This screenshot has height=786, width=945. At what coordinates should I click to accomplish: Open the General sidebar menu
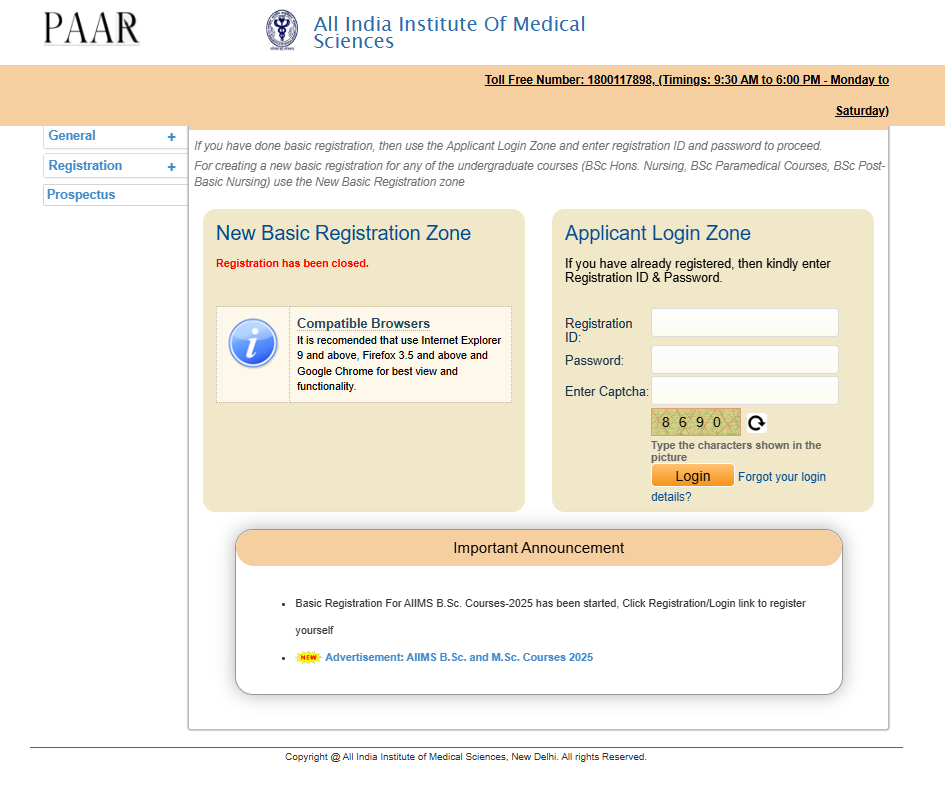point(72,136)
